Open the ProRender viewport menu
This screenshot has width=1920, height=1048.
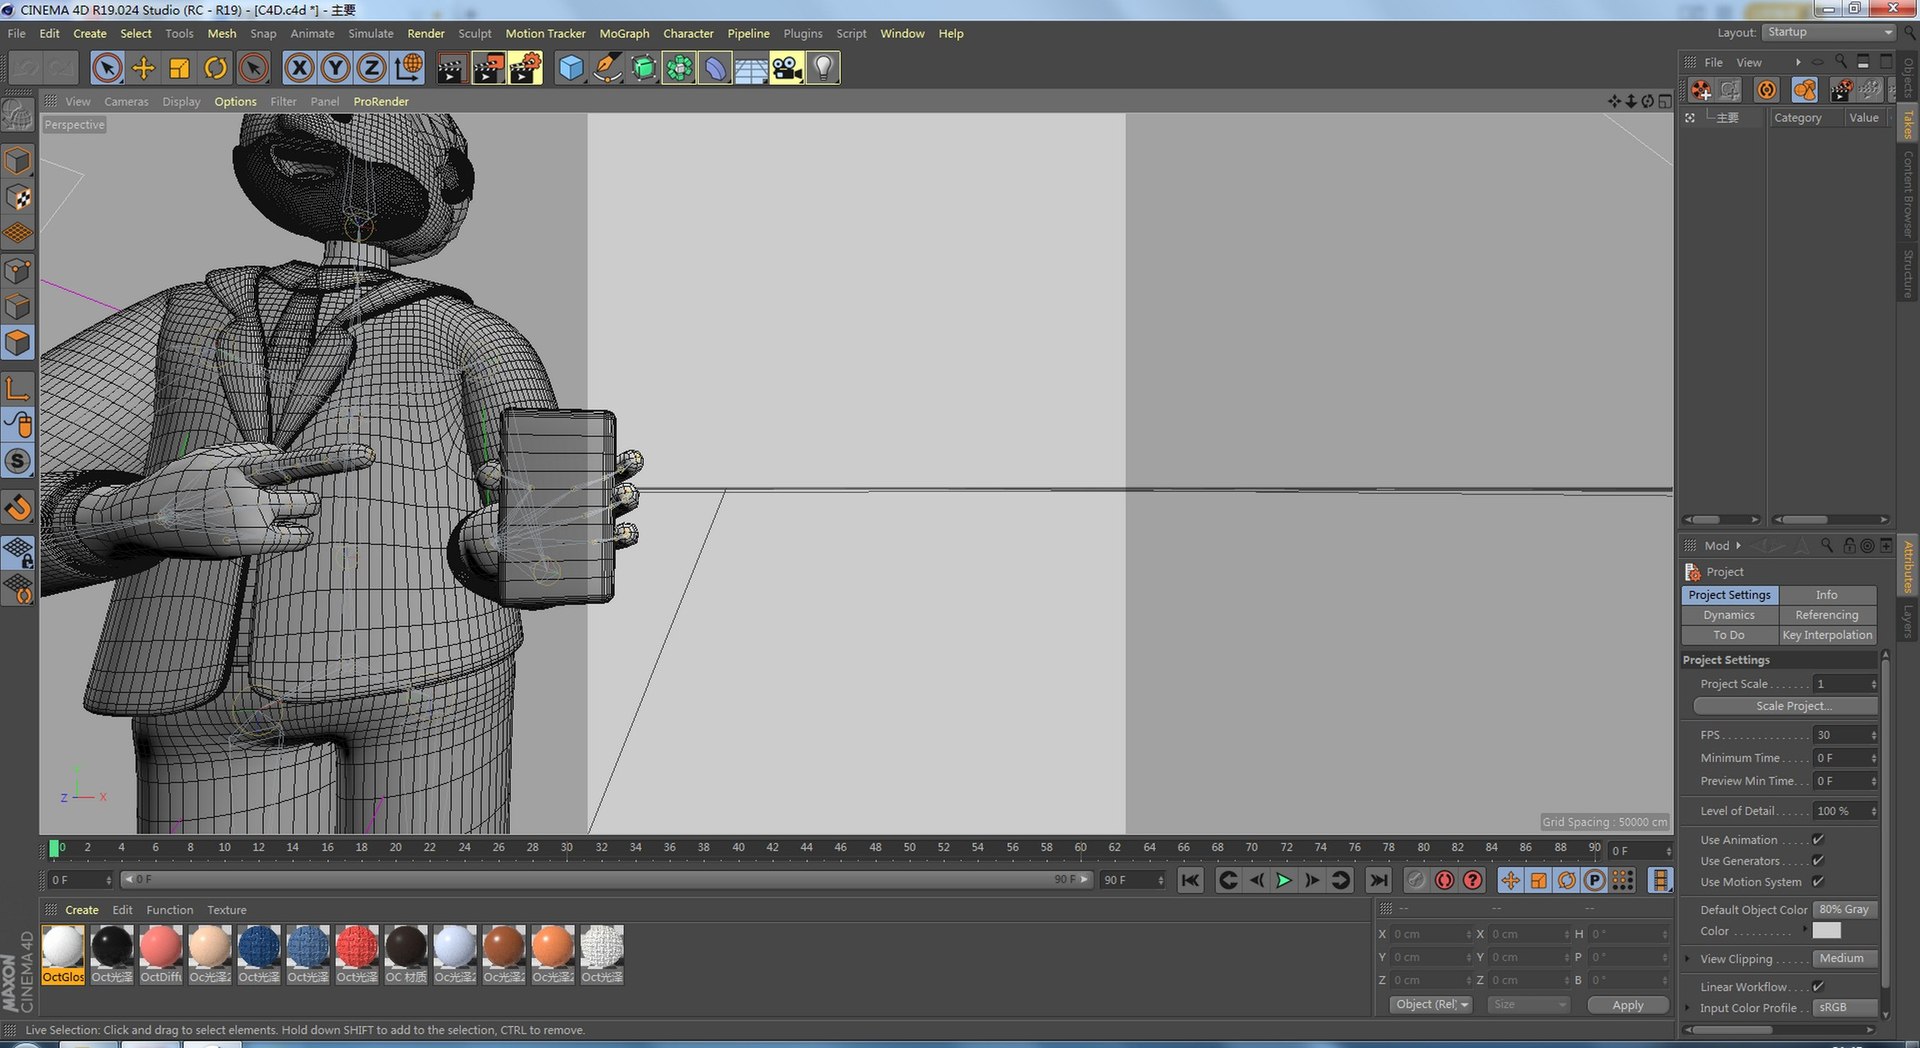click(x=381, y=101)
